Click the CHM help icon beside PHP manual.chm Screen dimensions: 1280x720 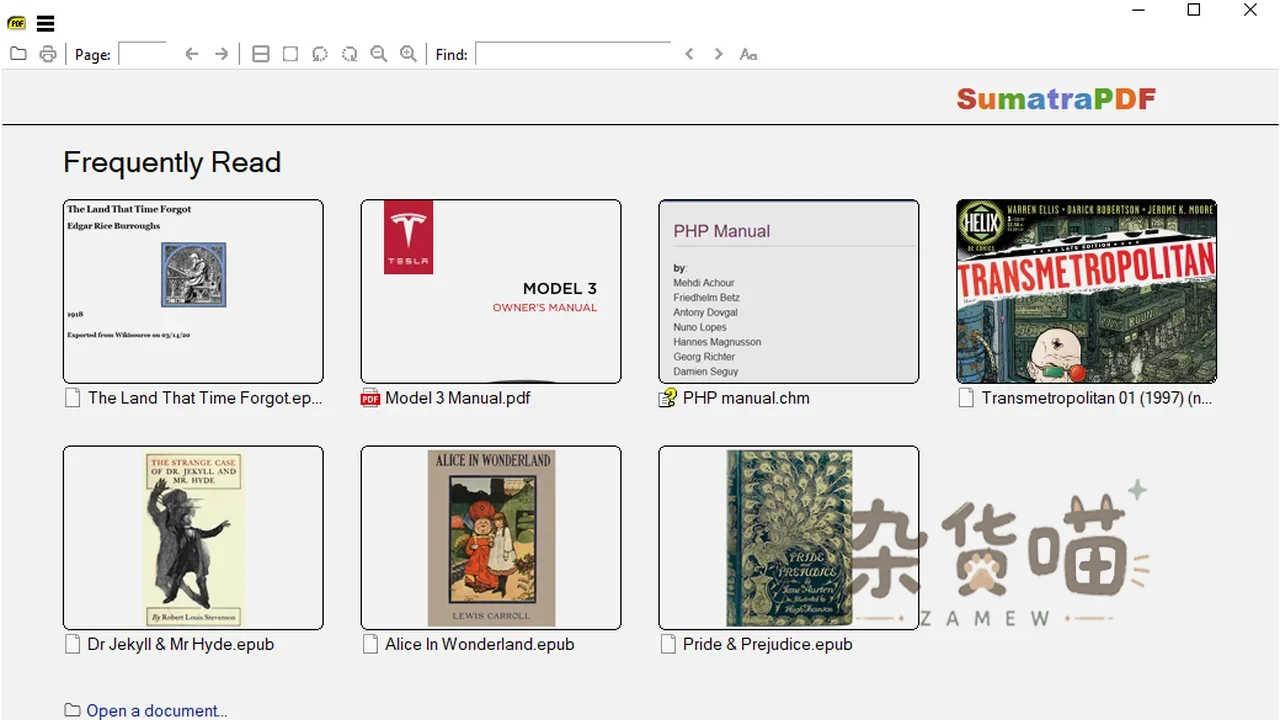coord(668,398)
